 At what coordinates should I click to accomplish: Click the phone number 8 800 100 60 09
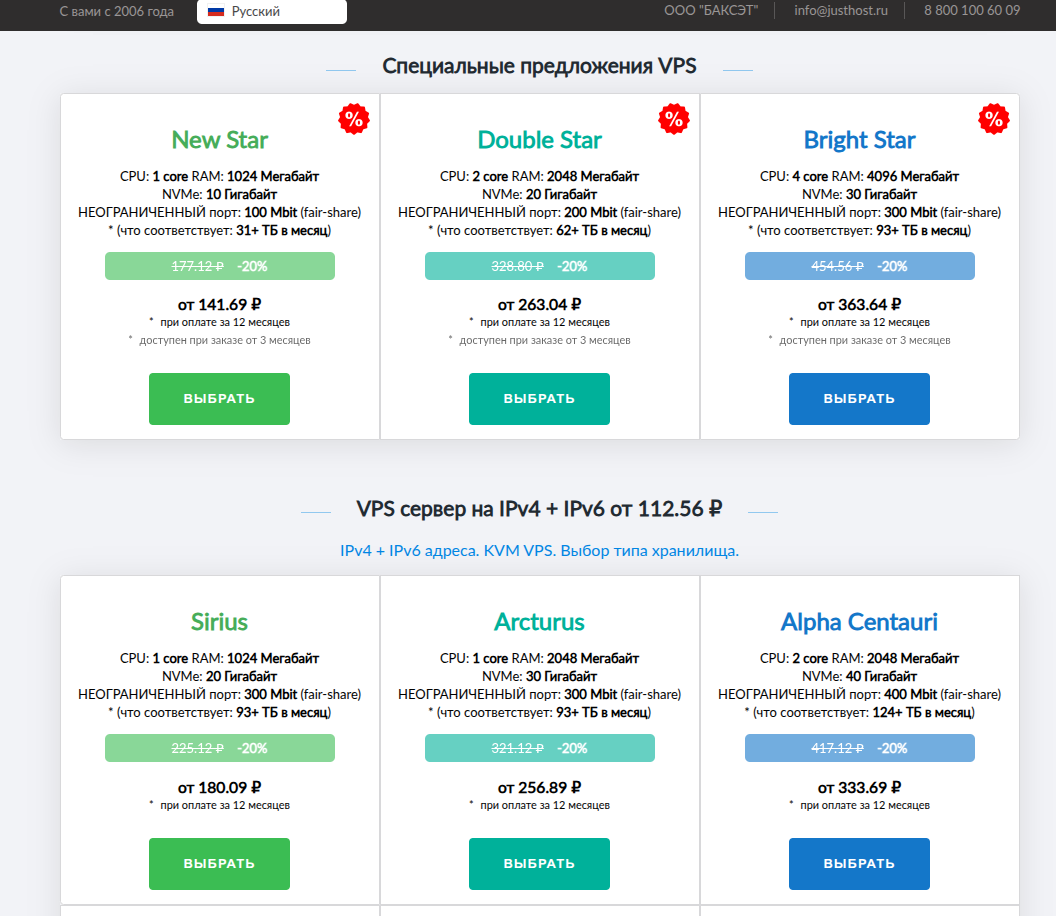(x=972, y=11)
